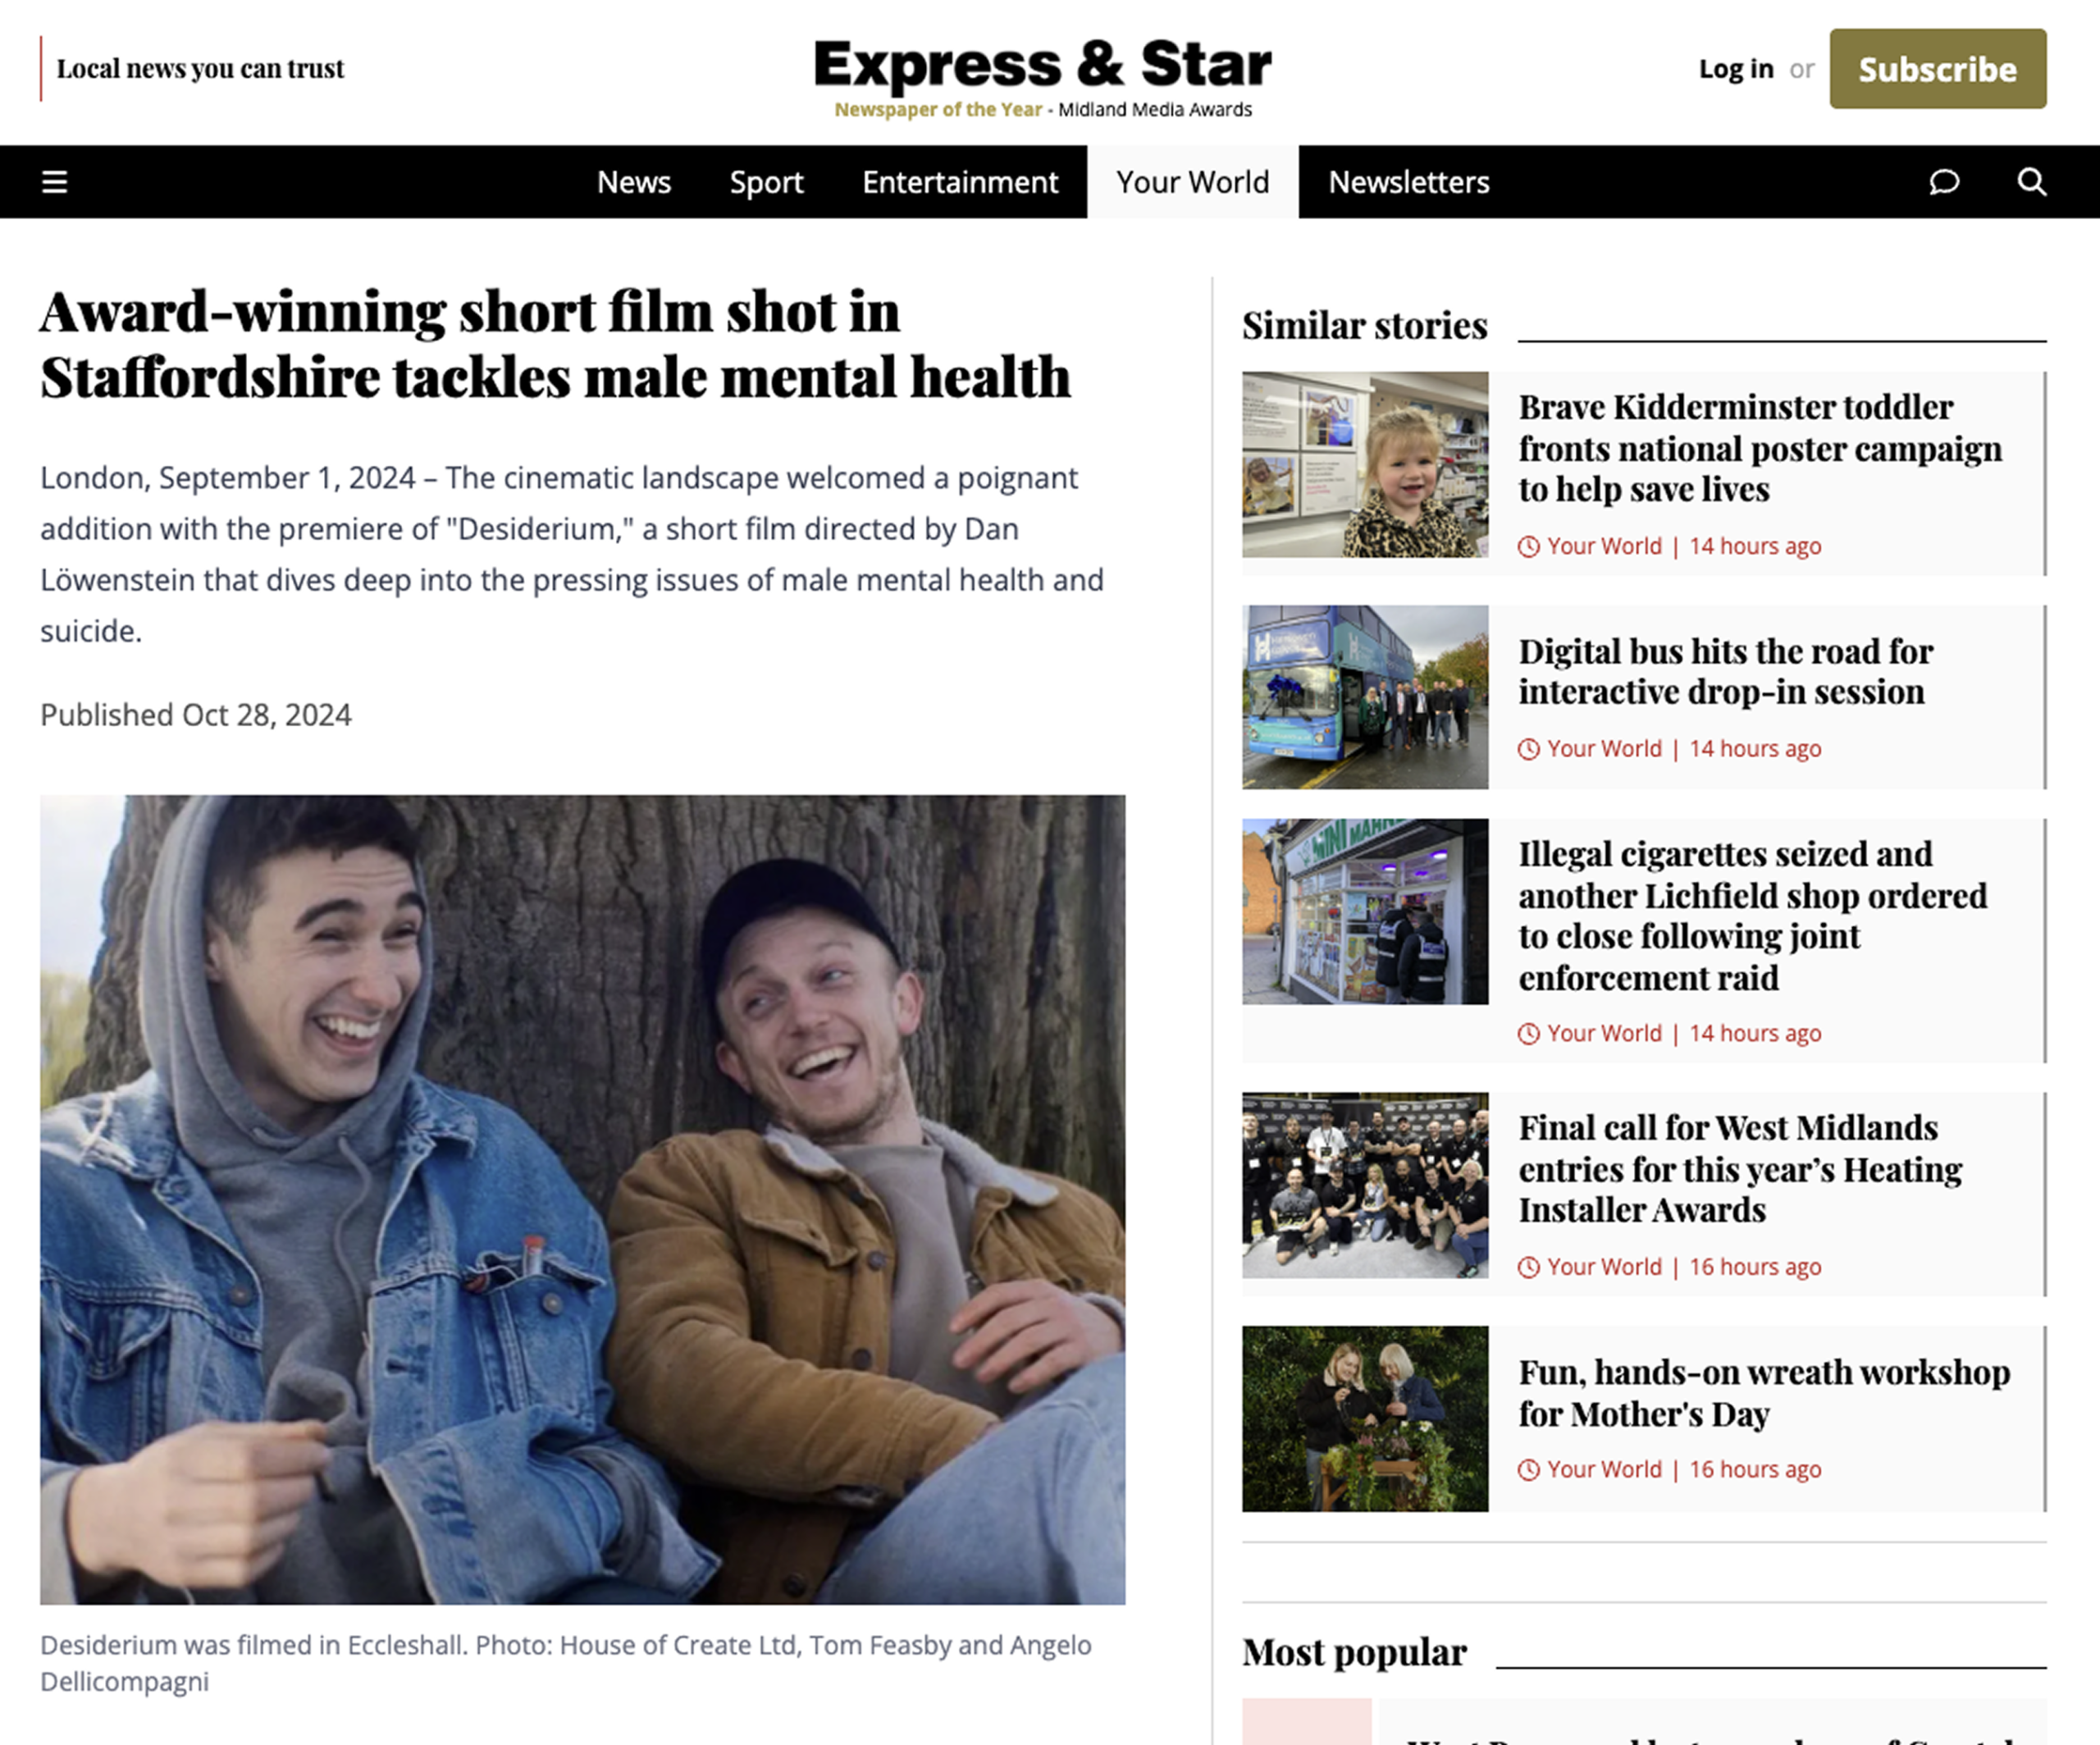Select the Your World tab

[x=1193, y=182]
